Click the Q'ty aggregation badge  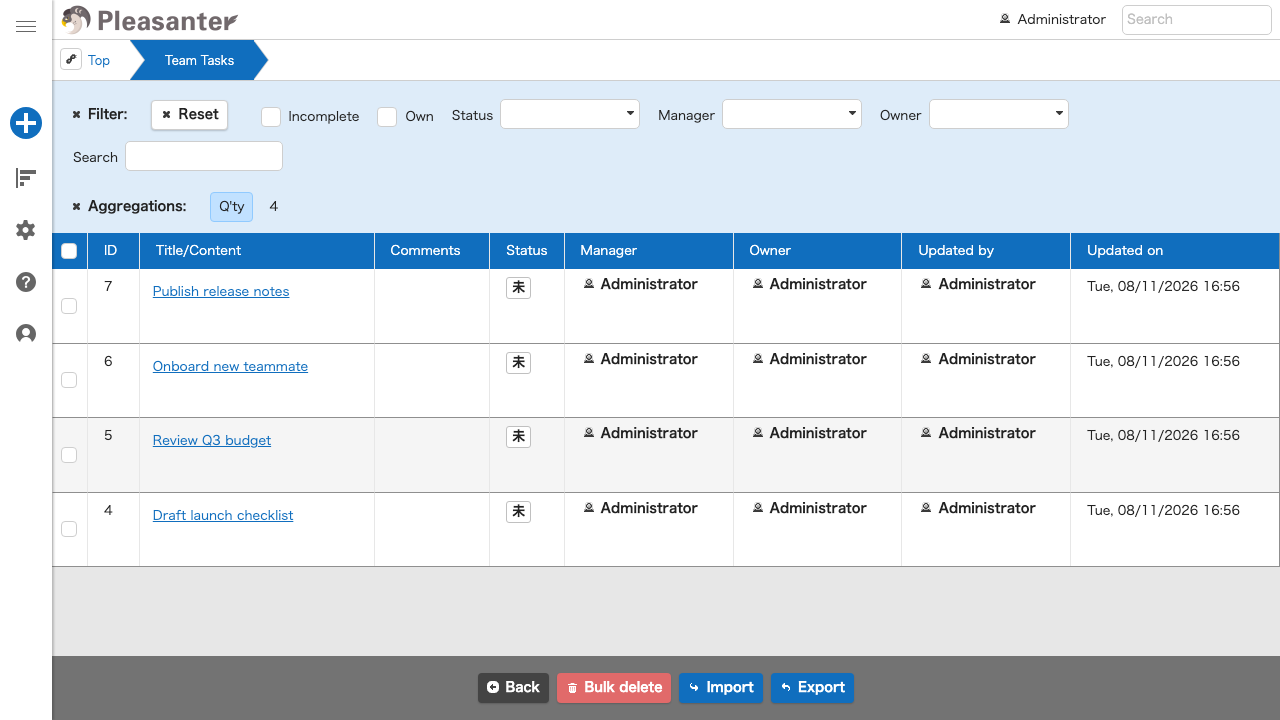pos(231,207)
